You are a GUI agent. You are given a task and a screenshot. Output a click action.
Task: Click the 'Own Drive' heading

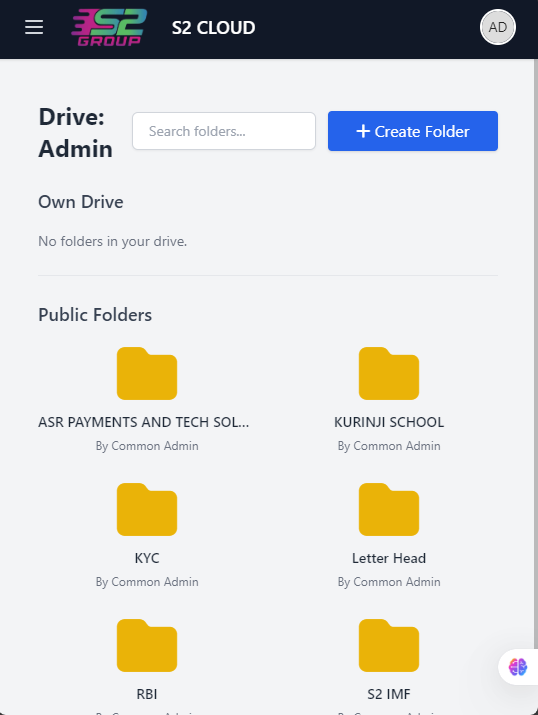(81, 202)
